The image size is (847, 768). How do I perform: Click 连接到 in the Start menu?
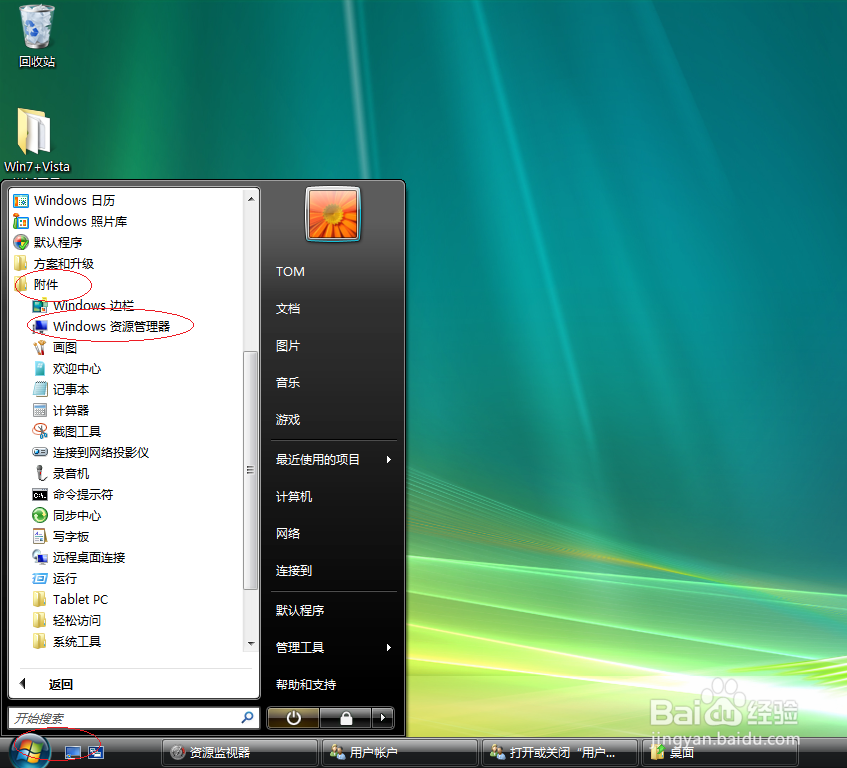point(294,571)
